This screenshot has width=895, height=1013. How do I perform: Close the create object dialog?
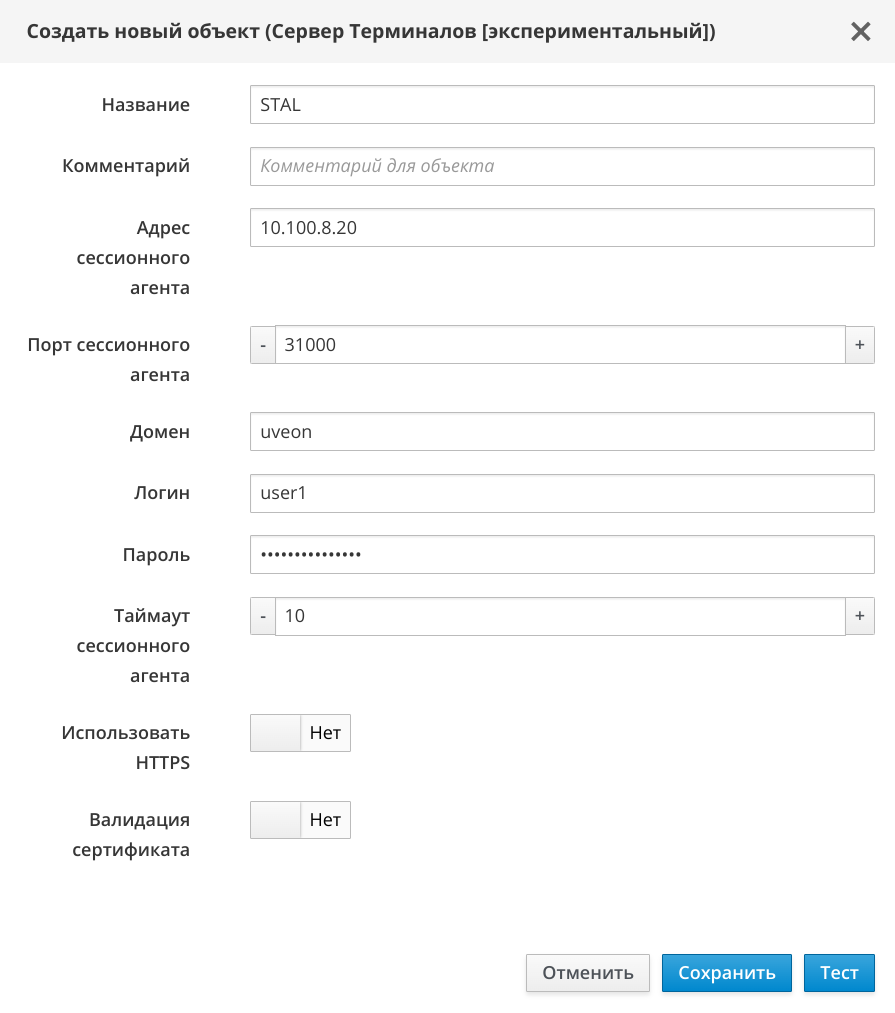point(860,32)
